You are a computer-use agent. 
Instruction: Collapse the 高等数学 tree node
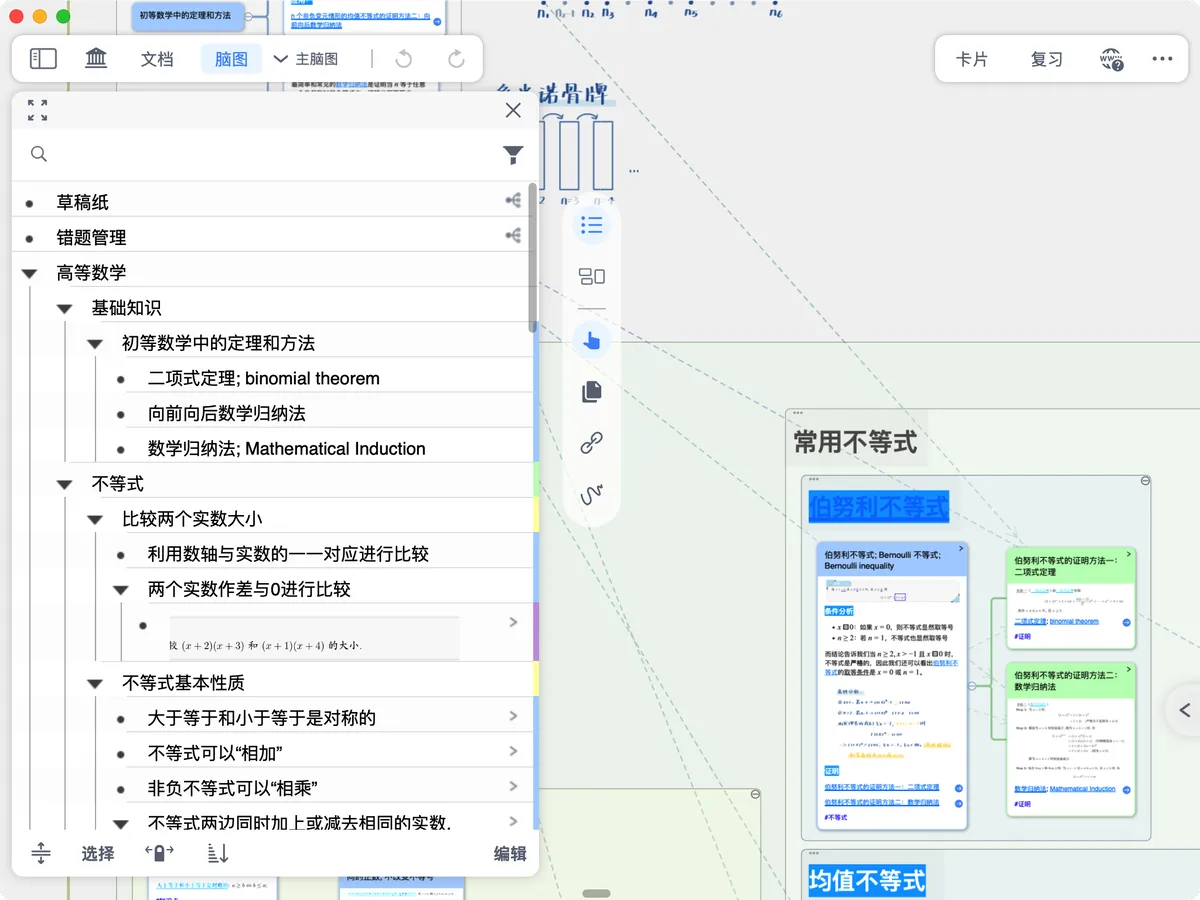tap(29, 273)
